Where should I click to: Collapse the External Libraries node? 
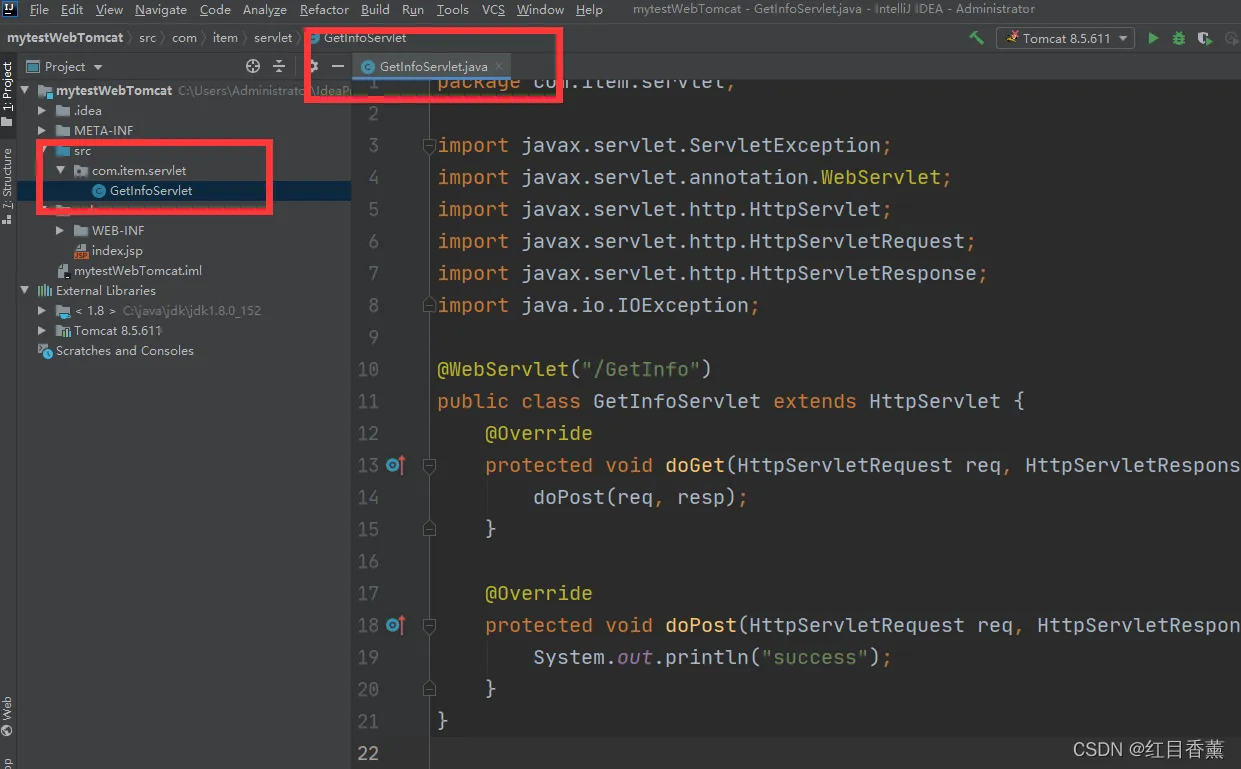point(24,290)
